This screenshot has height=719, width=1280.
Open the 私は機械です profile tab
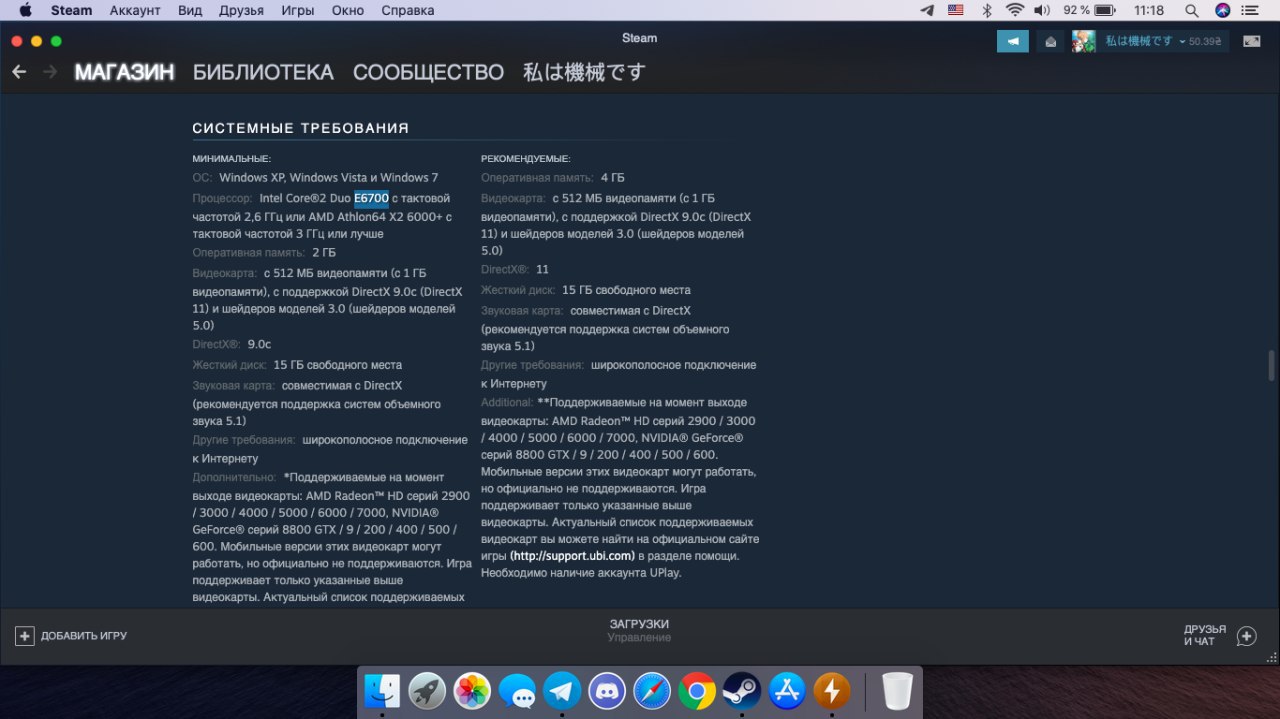pos(584,72)
